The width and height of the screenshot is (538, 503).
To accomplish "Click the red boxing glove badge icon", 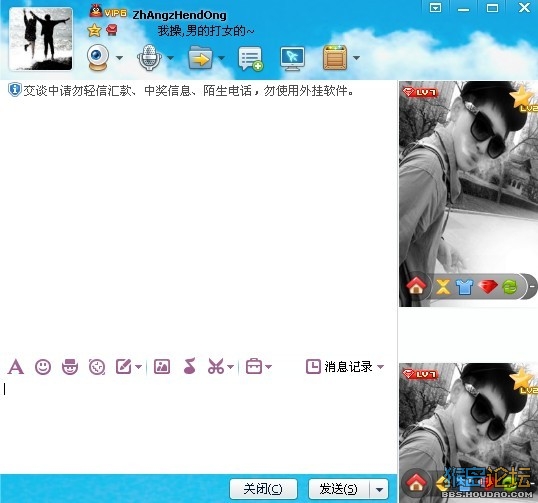I will click(x=112, y=30).
